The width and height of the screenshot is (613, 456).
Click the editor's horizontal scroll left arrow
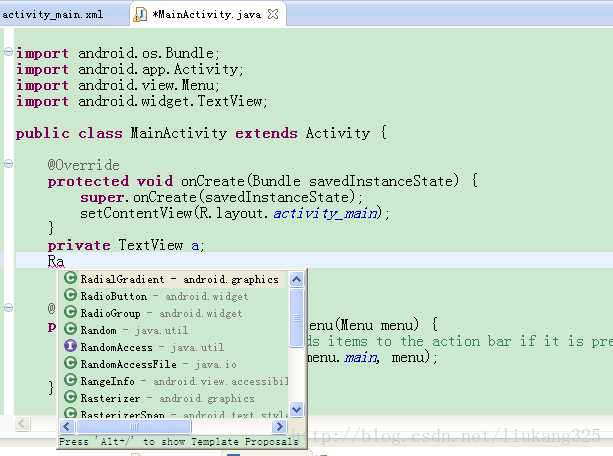click(x=22, y=424)
